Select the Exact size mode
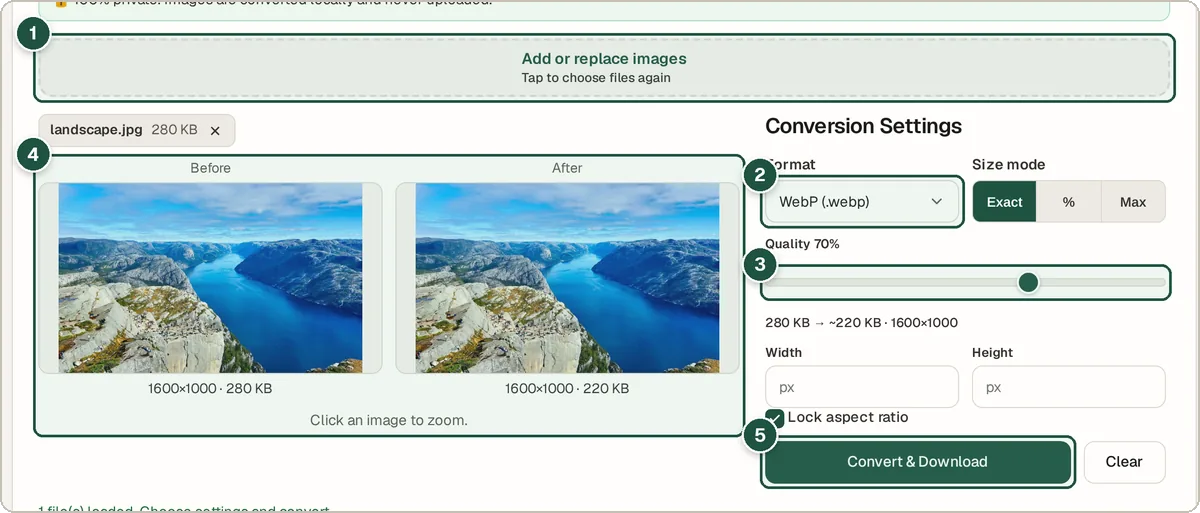Screen dimensions: 1200x513 tap(1004, 202)
